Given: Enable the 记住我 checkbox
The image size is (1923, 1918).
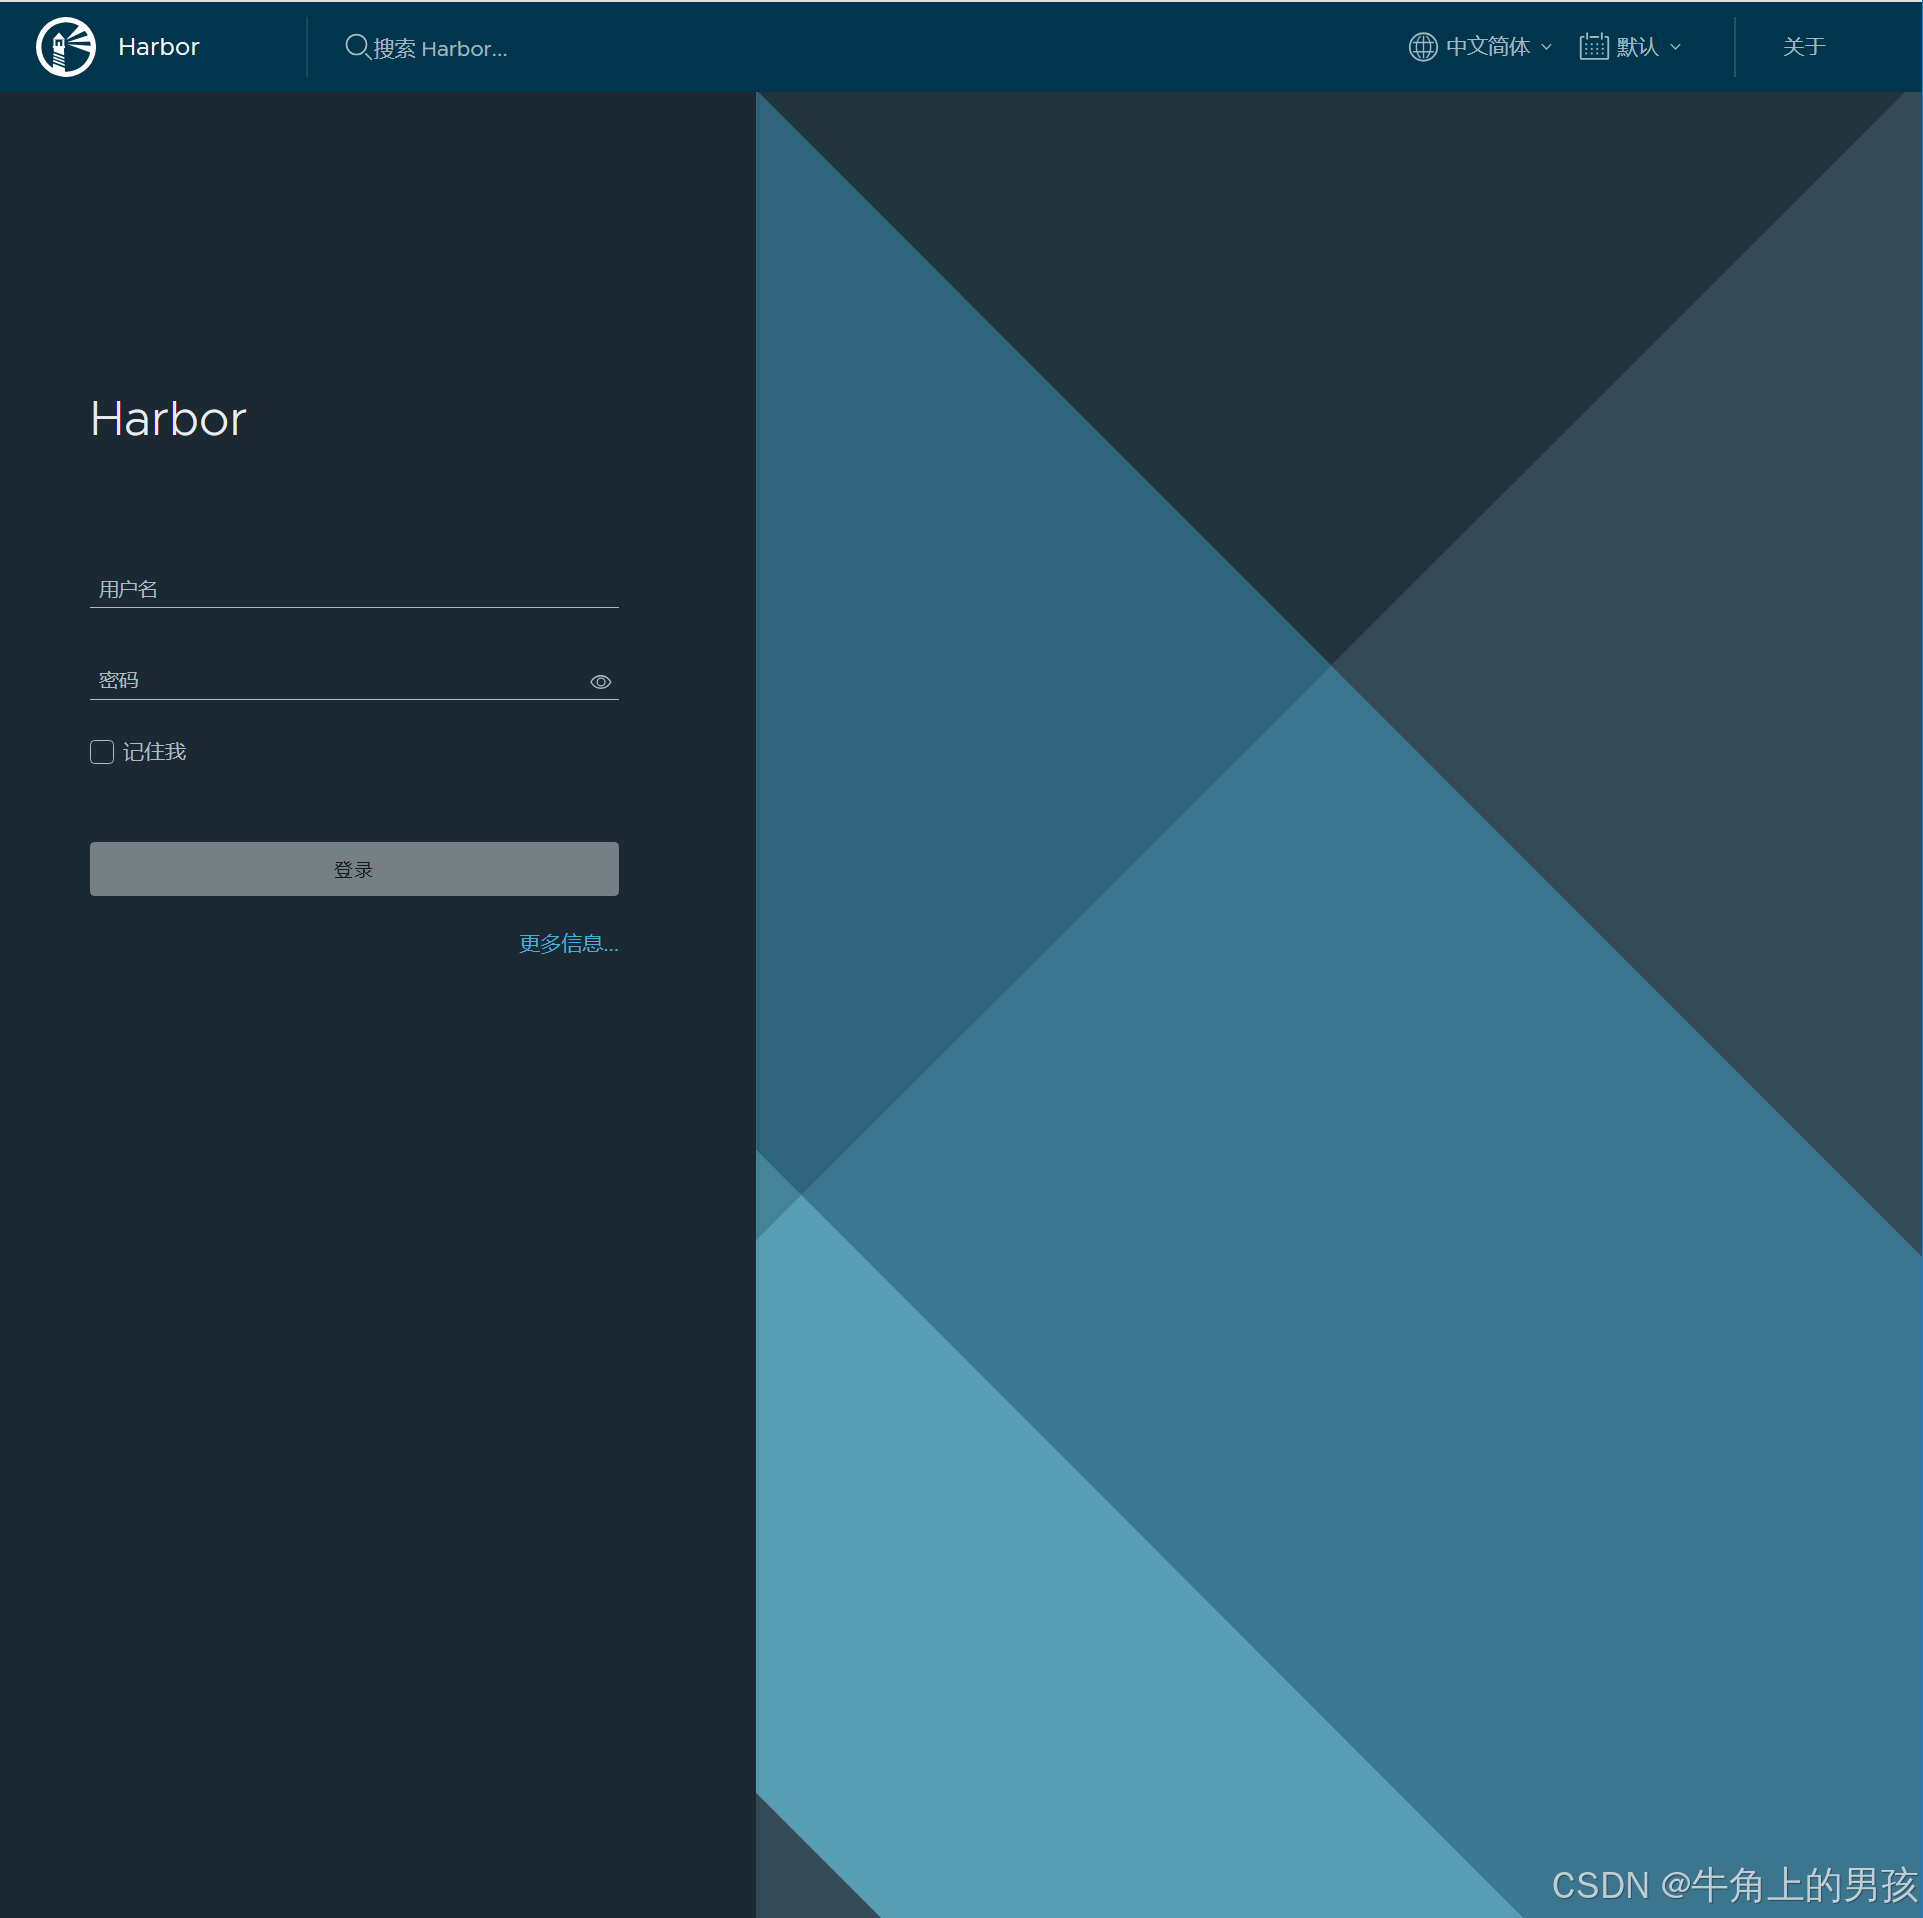Looking at the screenshot, I should (102, 752).
